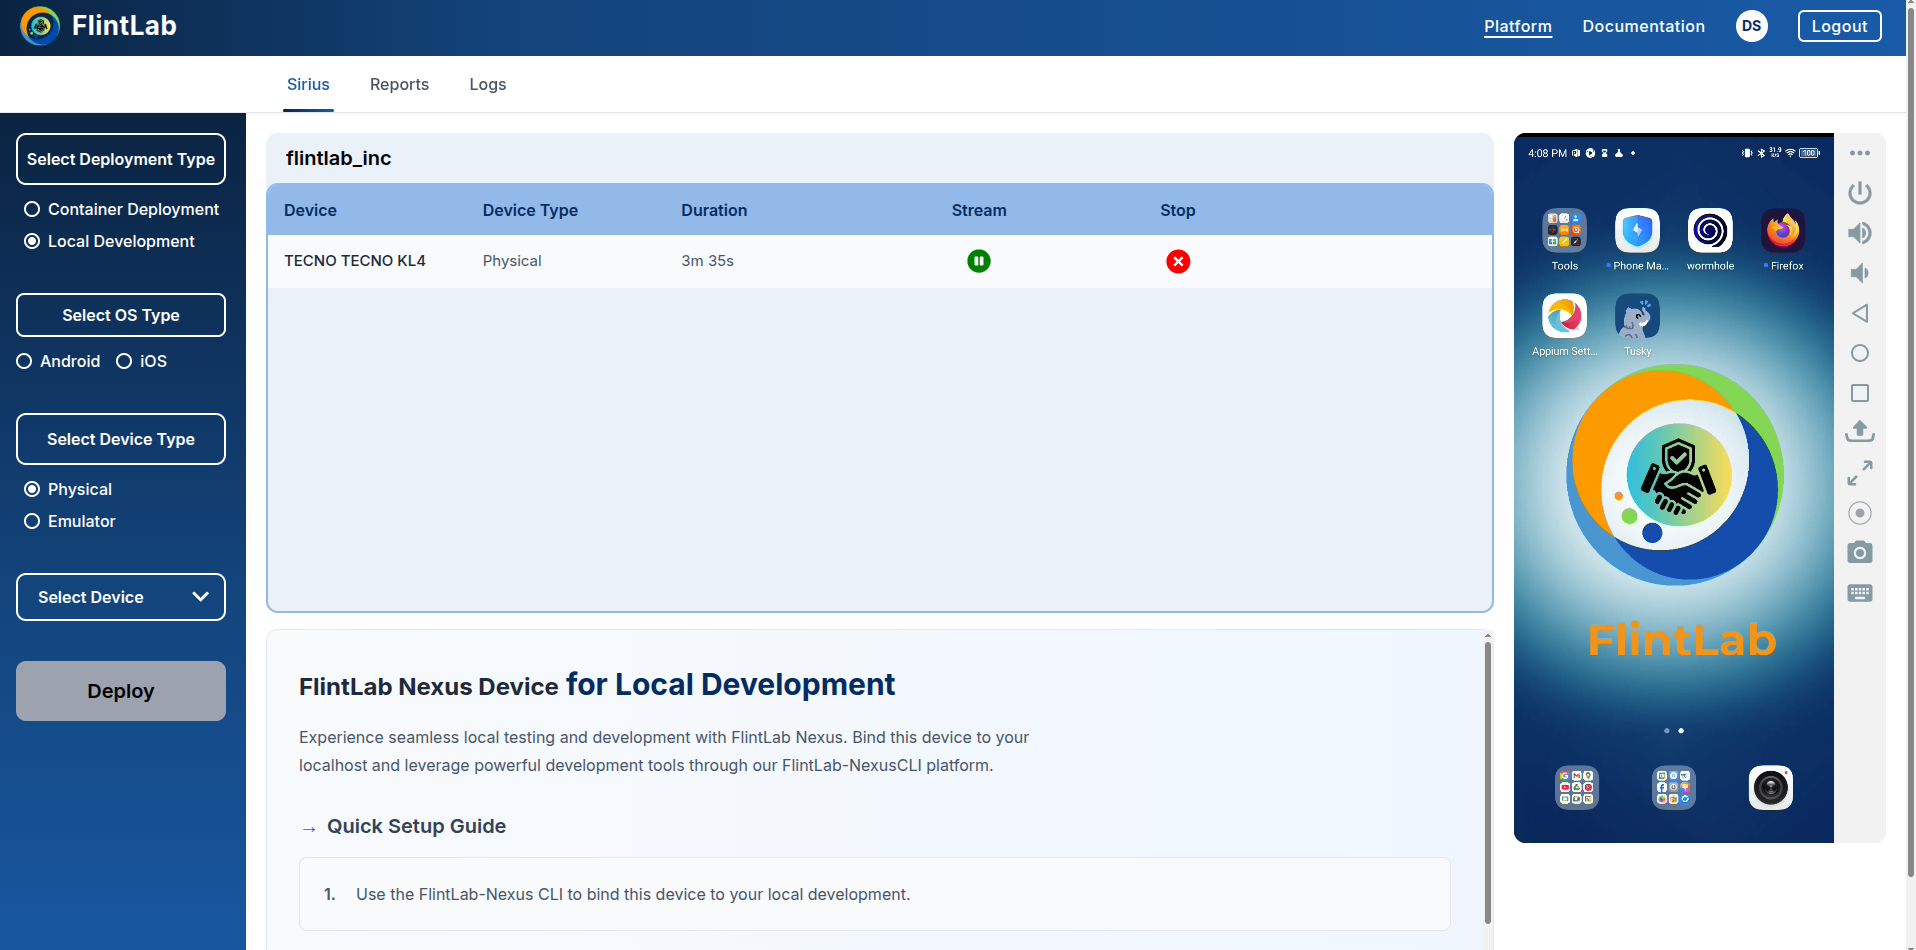
Task: Start screen recording with record icon
Action: 1860,513
